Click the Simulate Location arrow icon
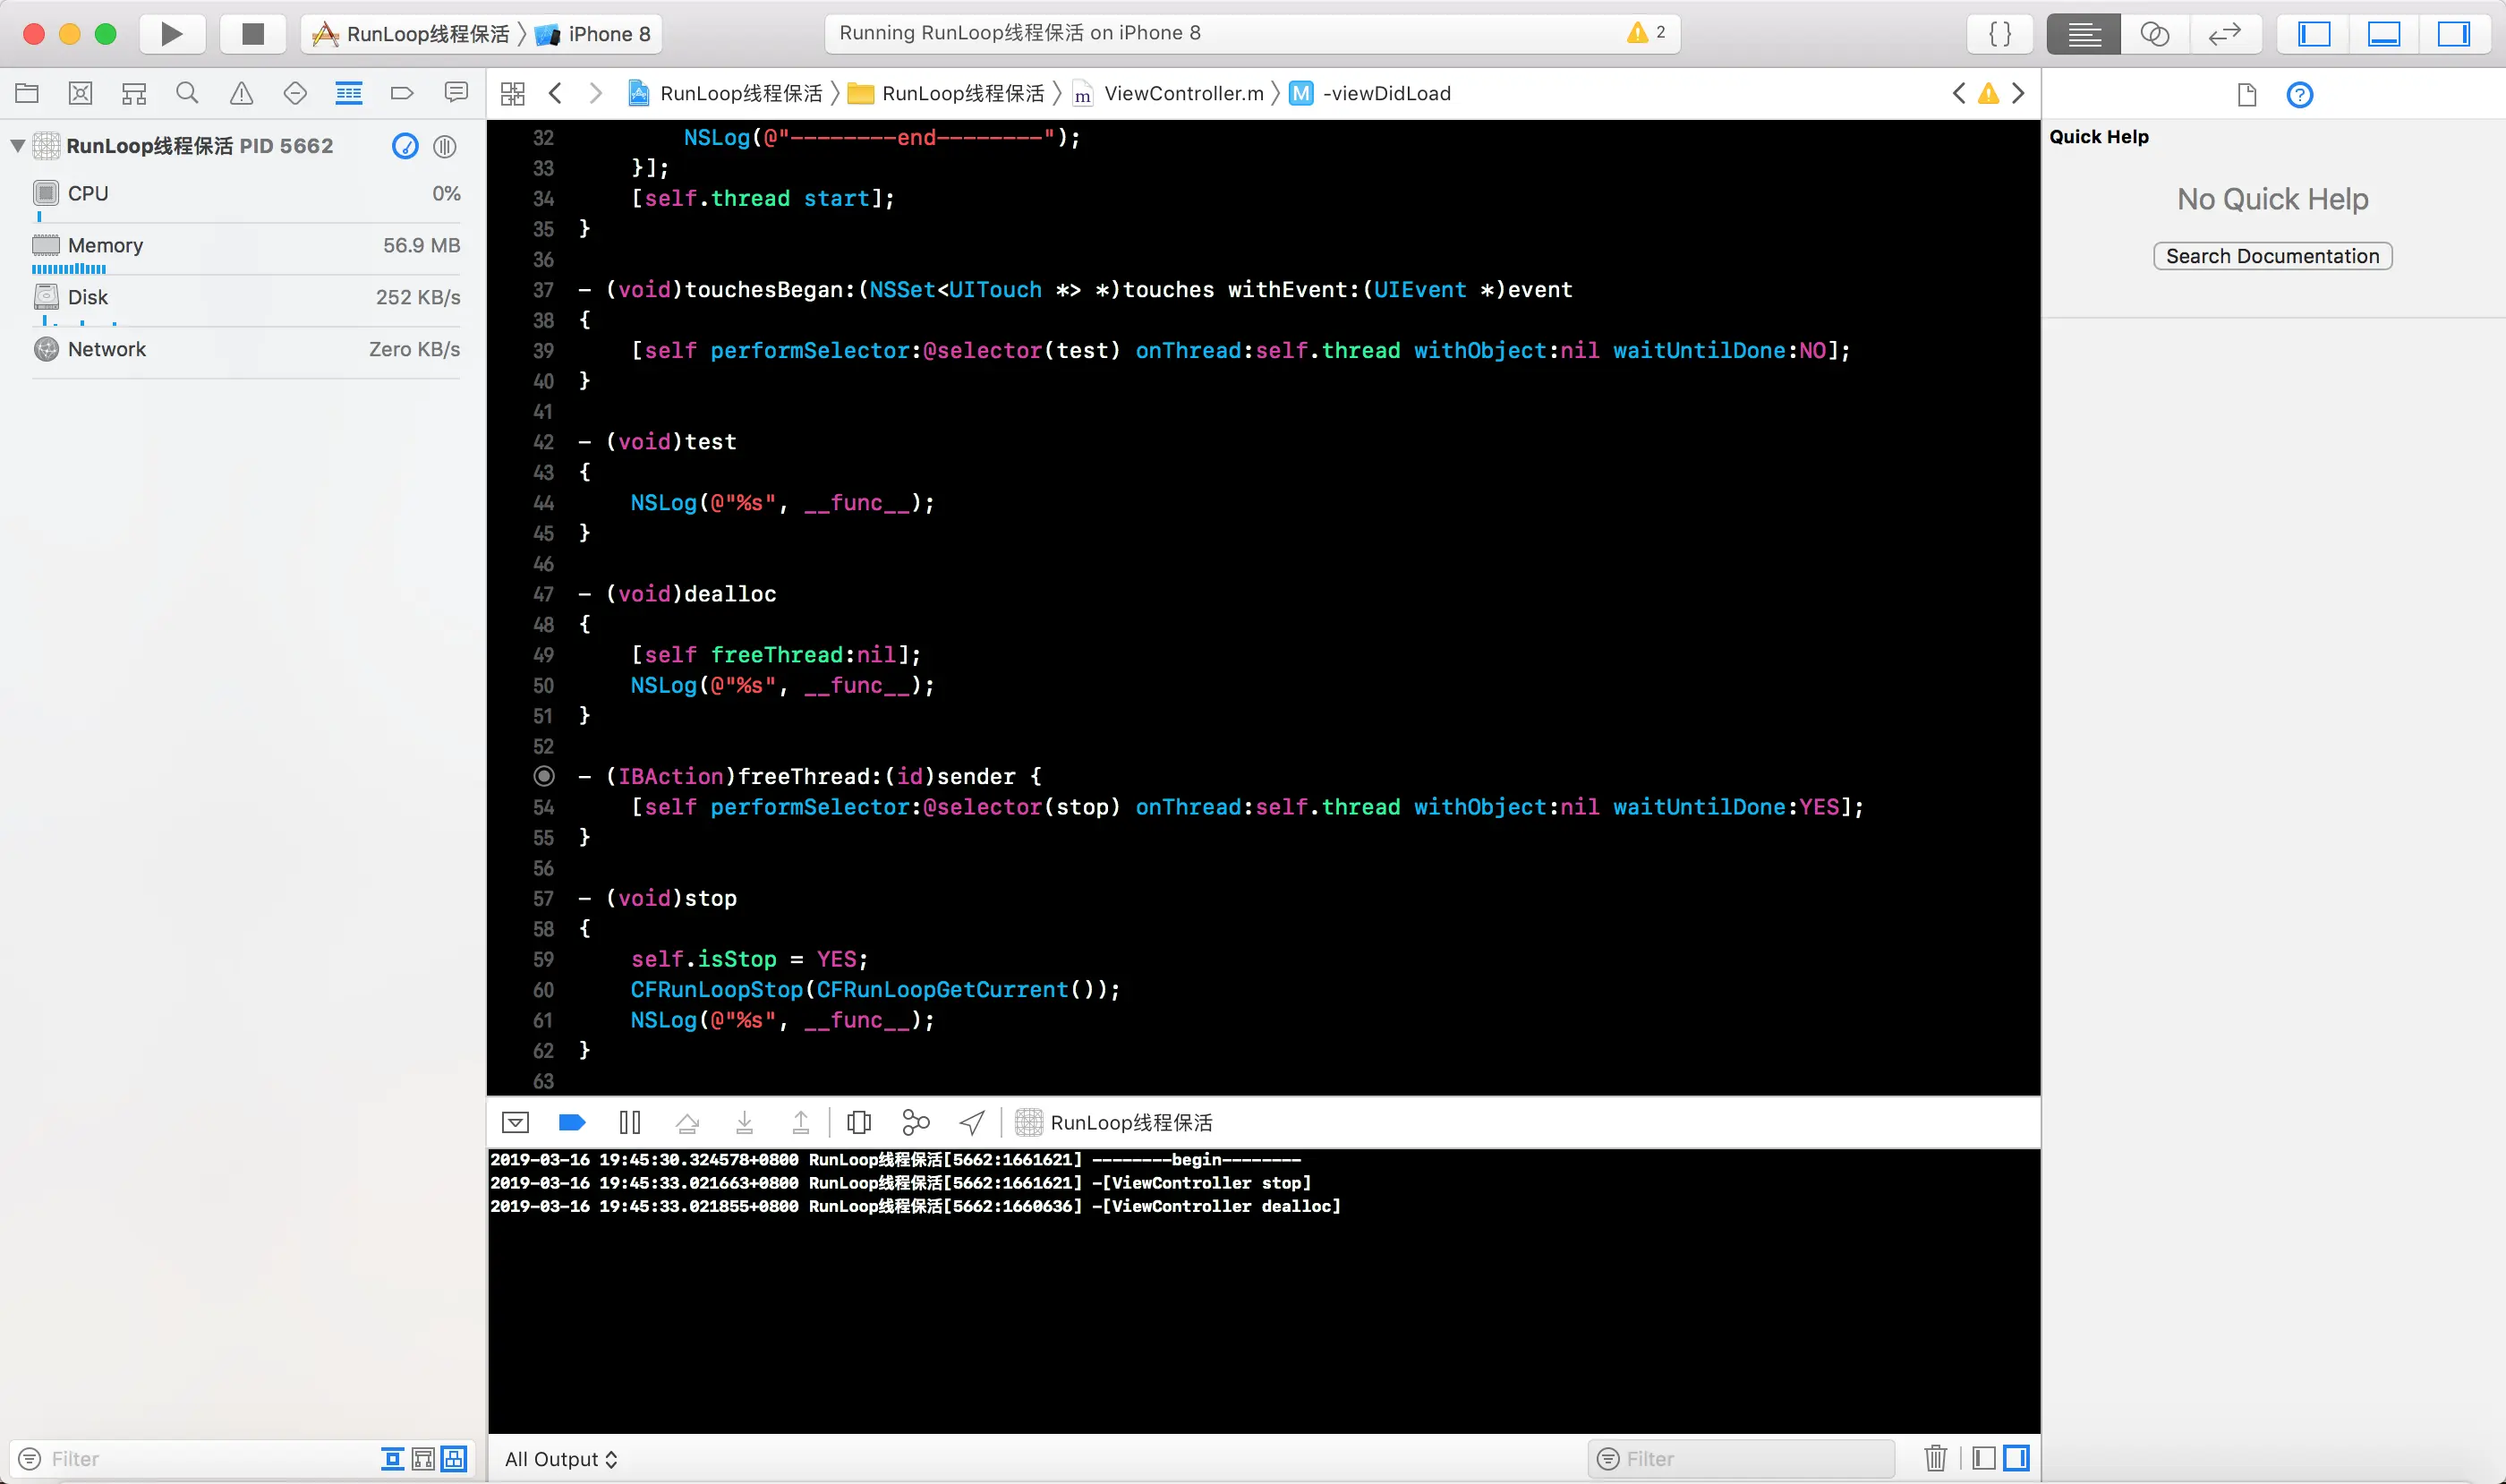This screenshot has height=1484, width=2506. click(971, 1122)
